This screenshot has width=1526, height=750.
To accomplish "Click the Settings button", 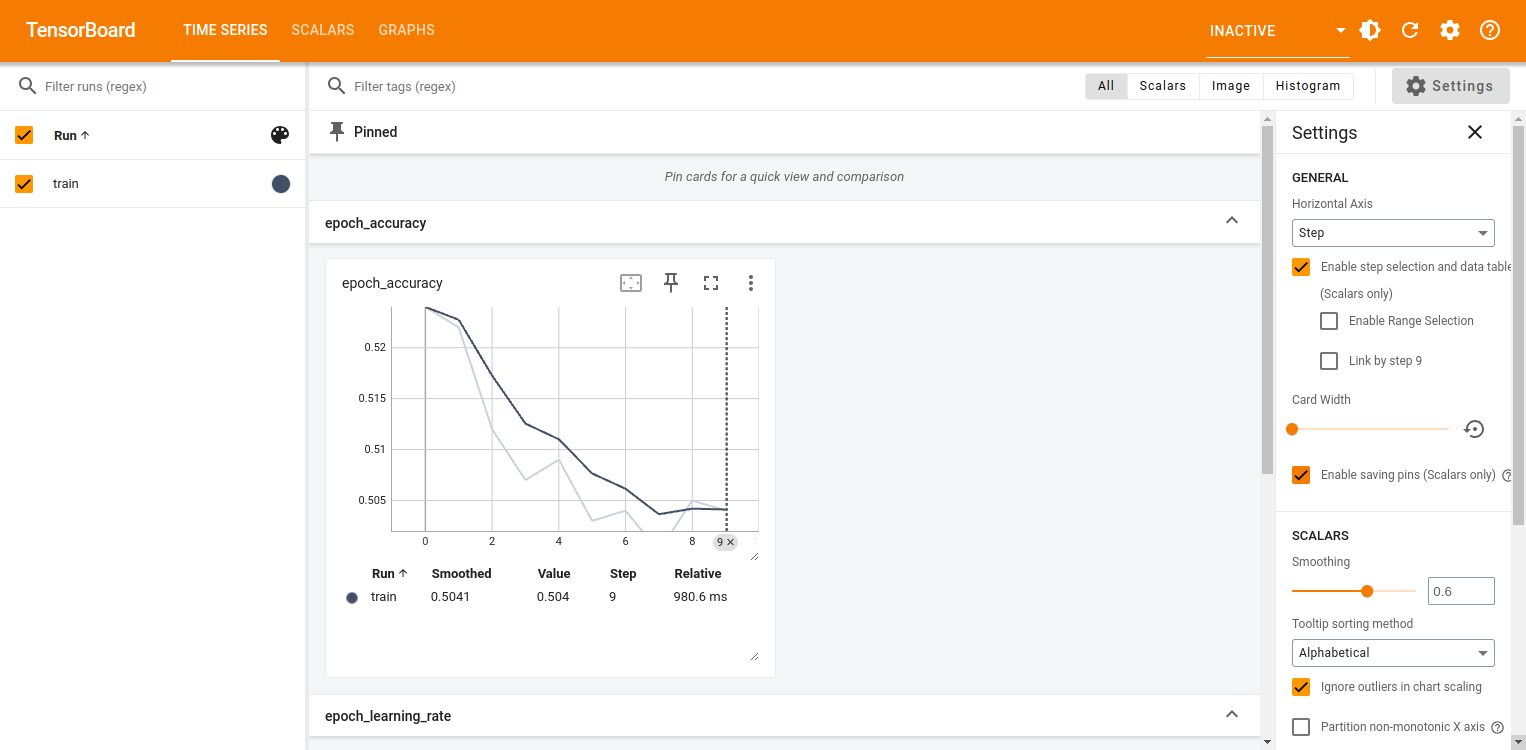I will 1449,86.
